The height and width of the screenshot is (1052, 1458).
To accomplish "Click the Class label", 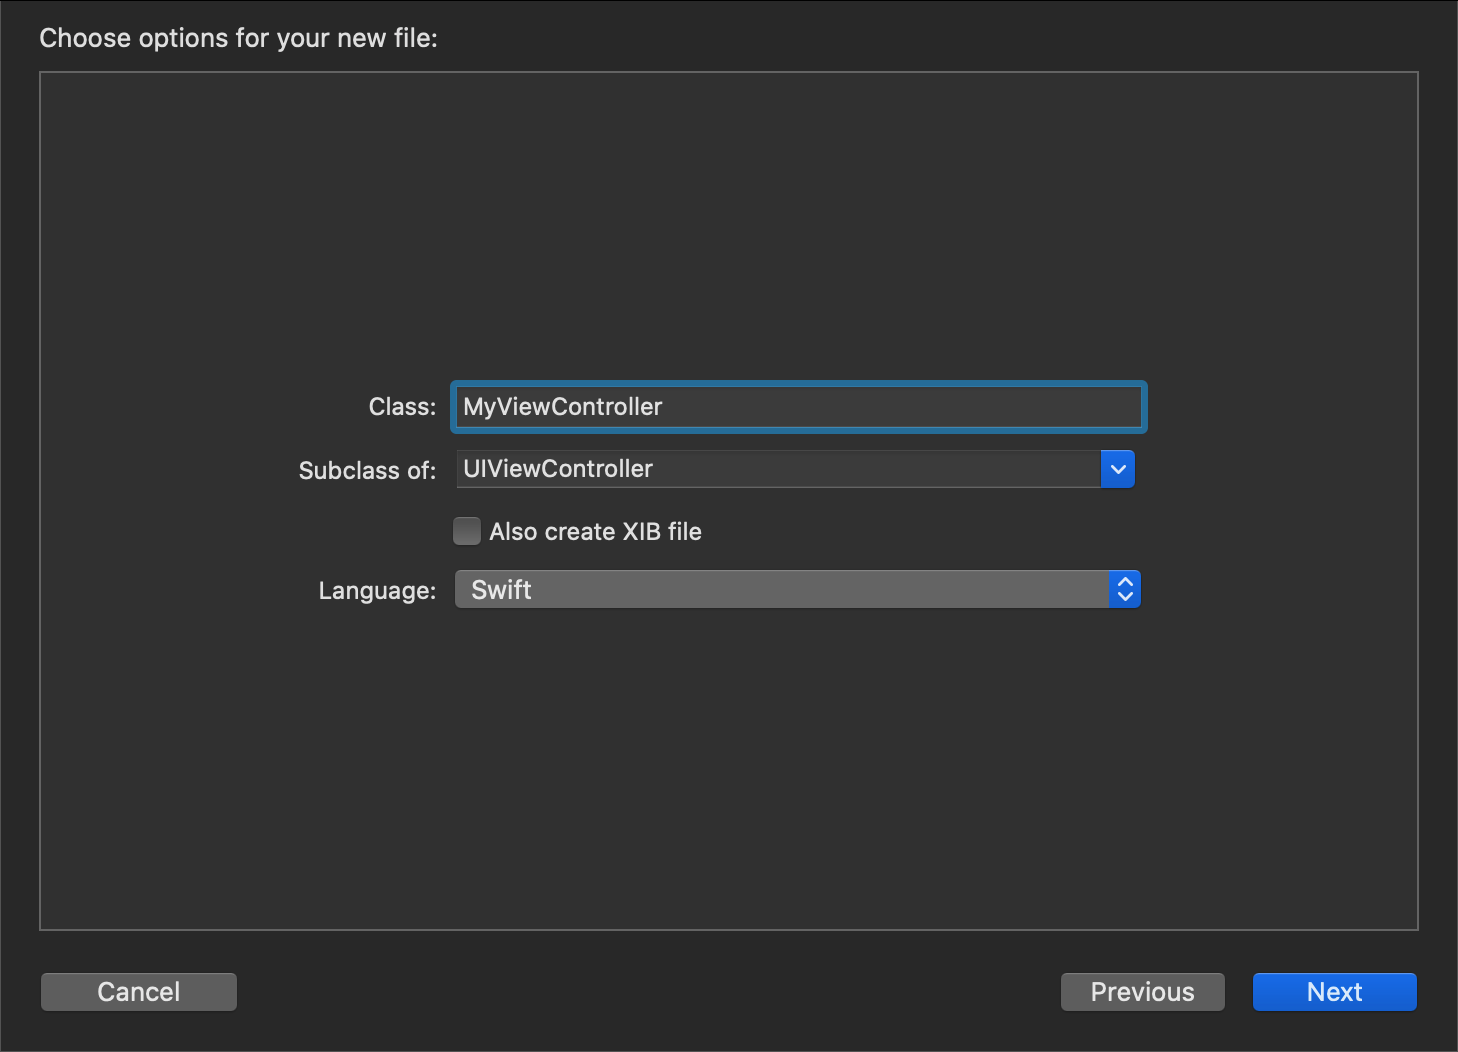I will tap(401, 406).
